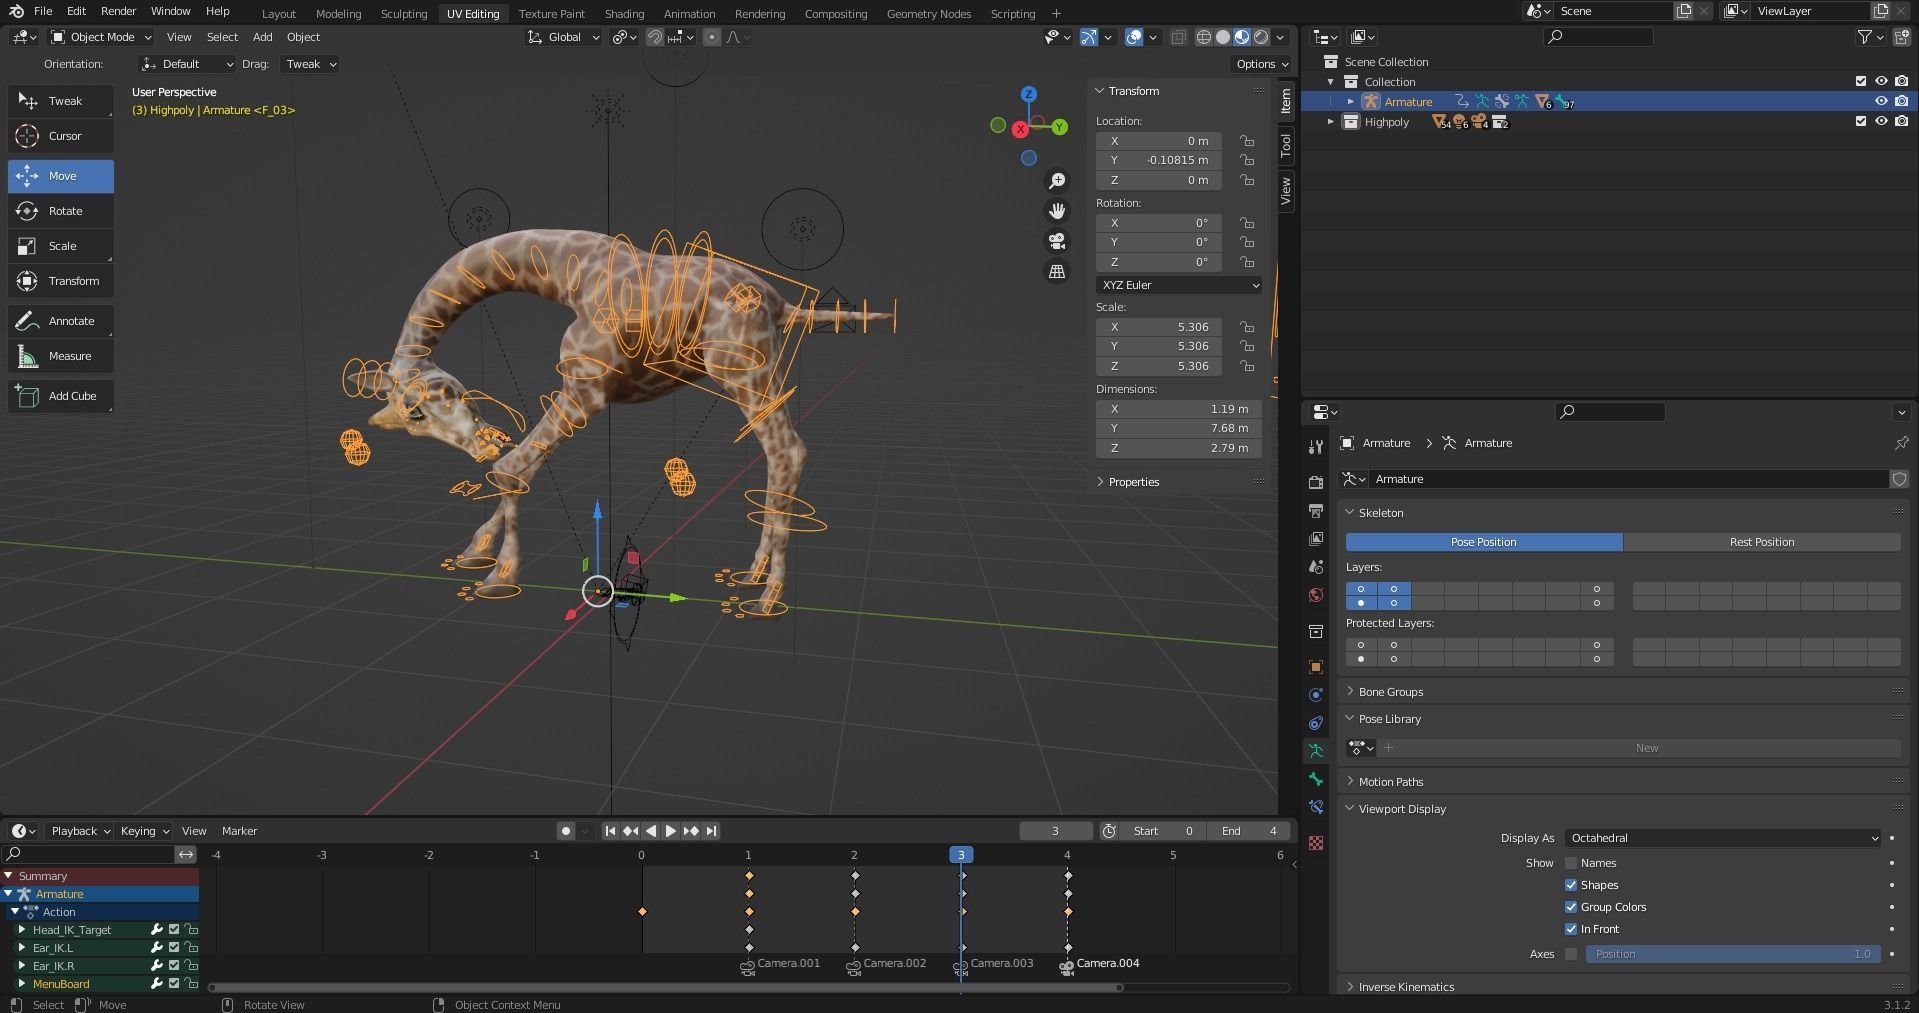Switch perspective/orthographic grid icon
The image size is (1919, 1013).
[1057, 271]
